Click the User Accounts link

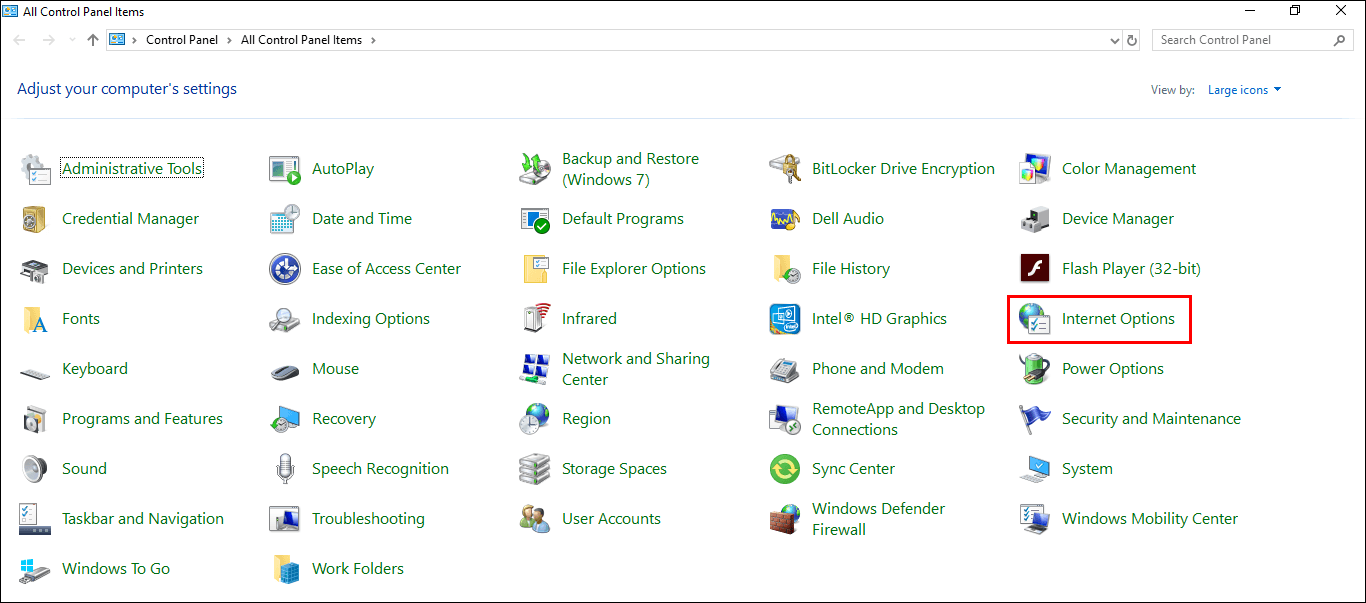pyautogui.click(x=611, y=519)
